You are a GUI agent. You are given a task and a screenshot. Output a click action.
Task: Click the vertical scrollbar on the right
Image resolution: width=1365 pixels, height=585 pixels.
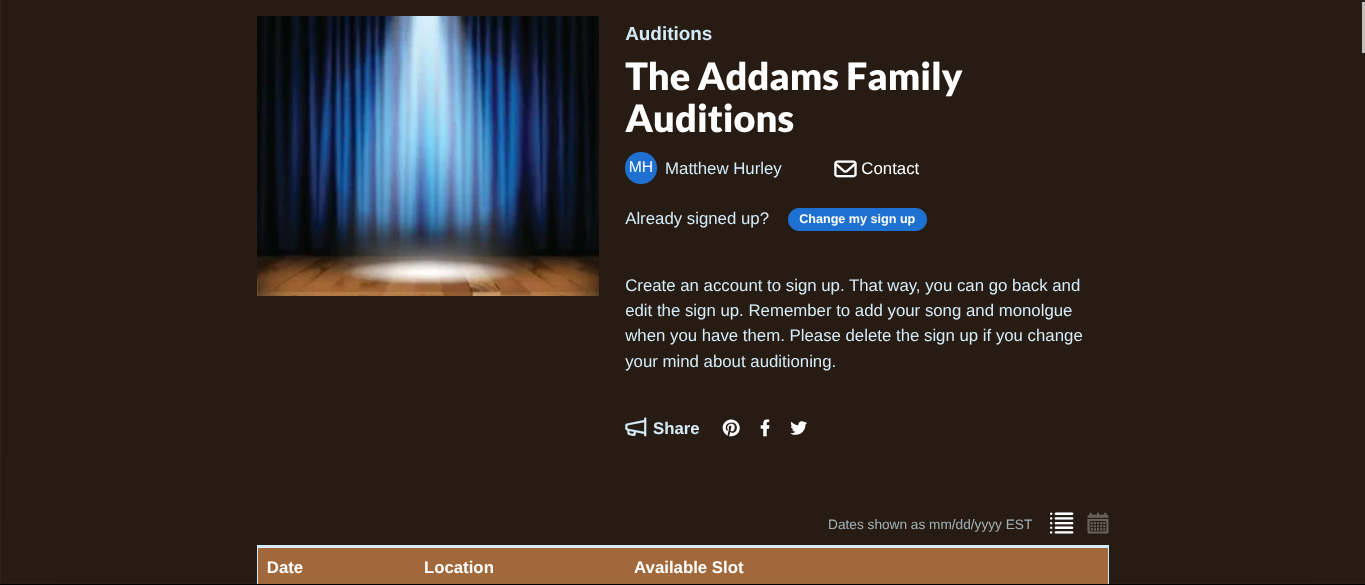pos(1358,25)
